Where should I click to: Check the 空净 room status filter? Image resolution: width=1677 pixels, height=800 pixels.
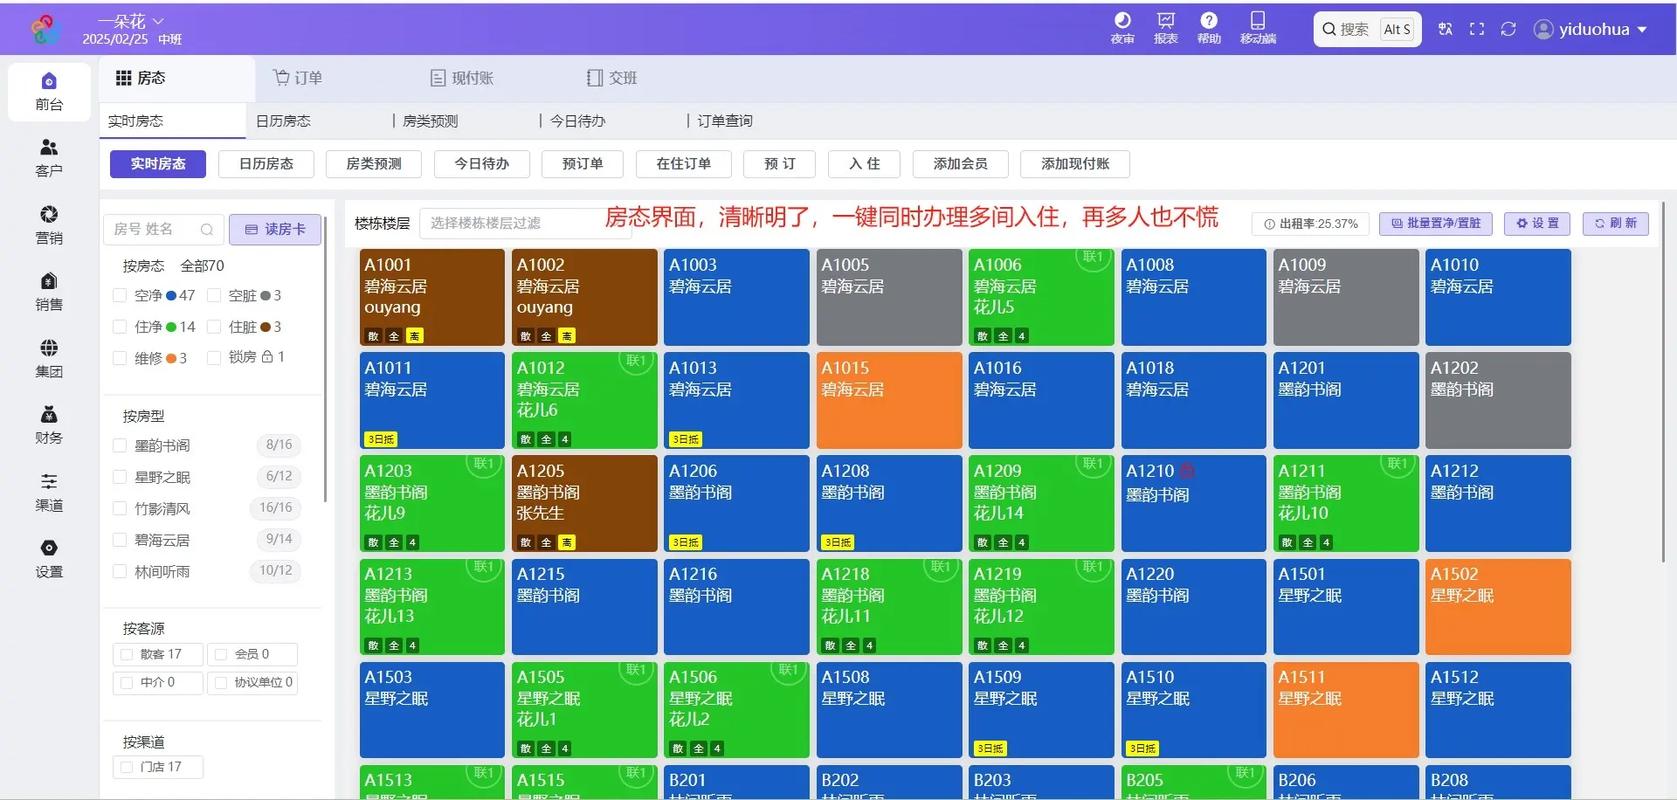(120, 296)
